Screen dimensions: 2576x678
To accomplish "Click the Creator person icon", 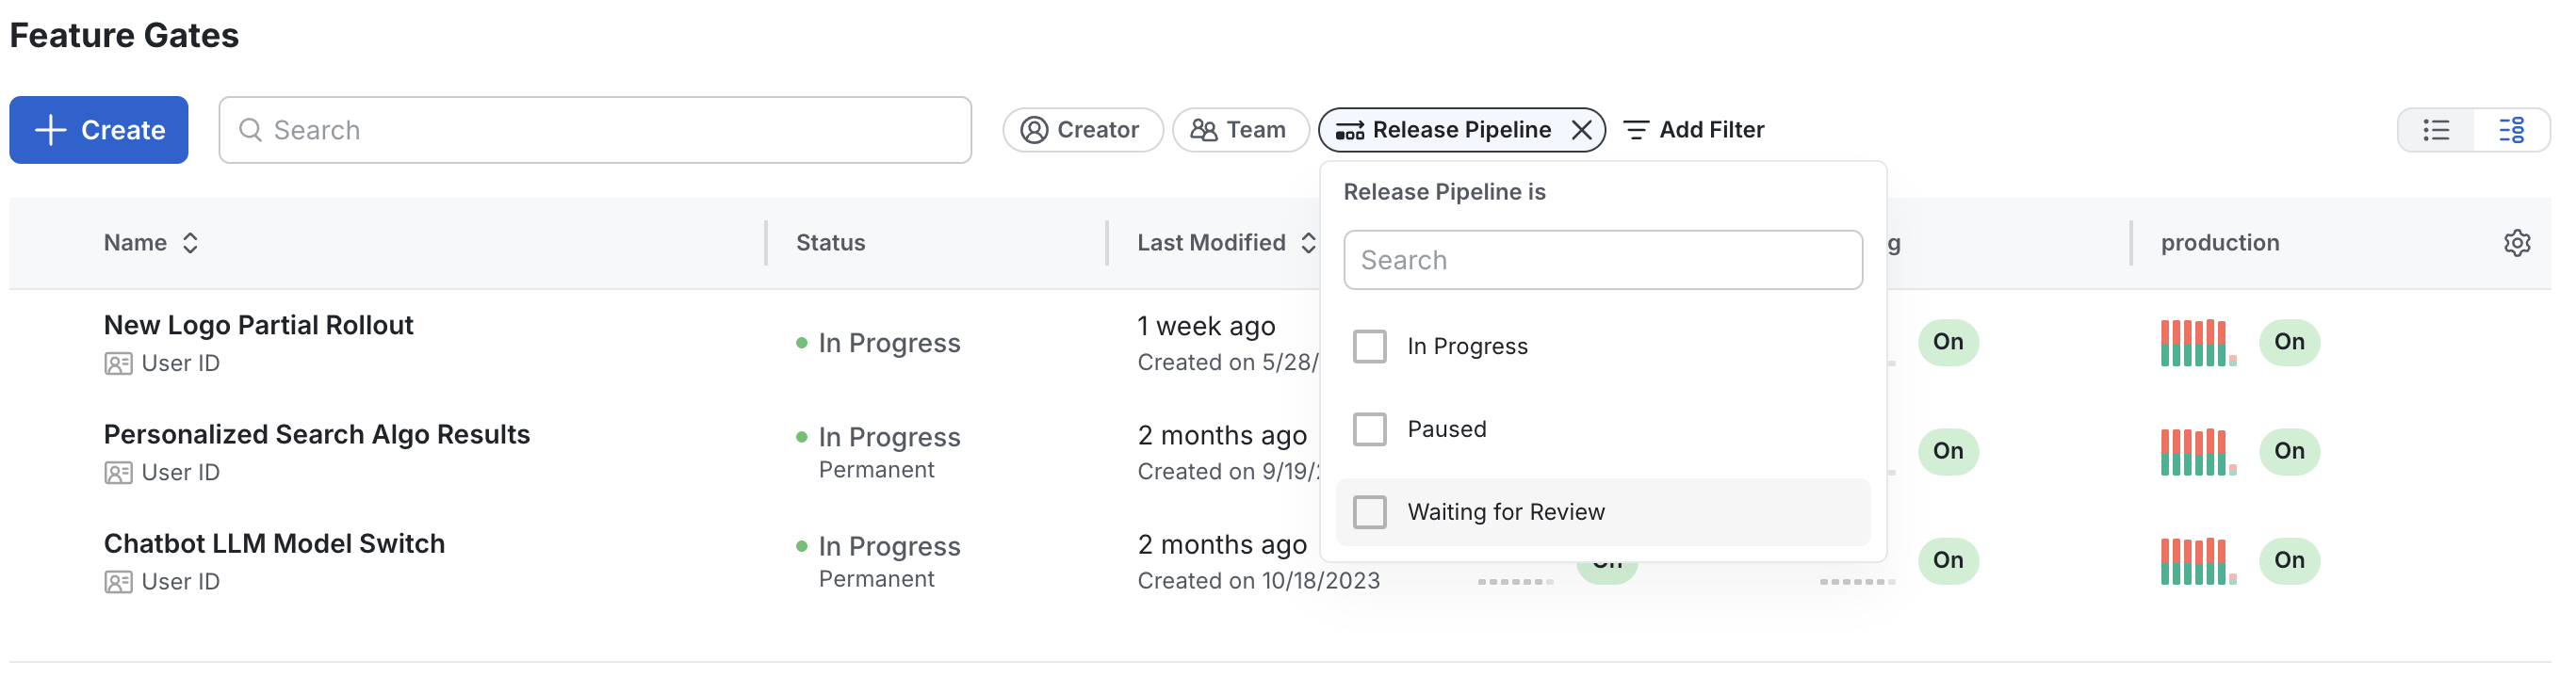I will click(1034, 130).
